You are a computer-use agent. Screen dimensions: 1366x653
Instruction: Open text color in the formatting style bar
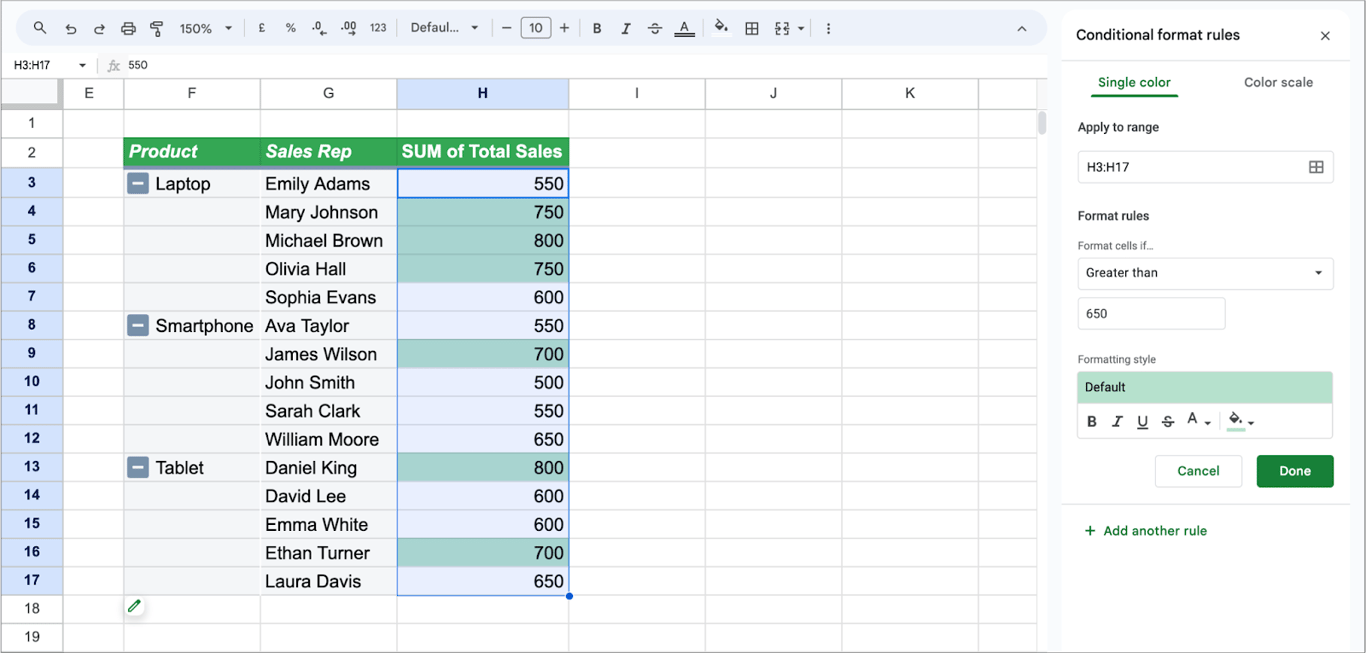(x=1198, y=421)
